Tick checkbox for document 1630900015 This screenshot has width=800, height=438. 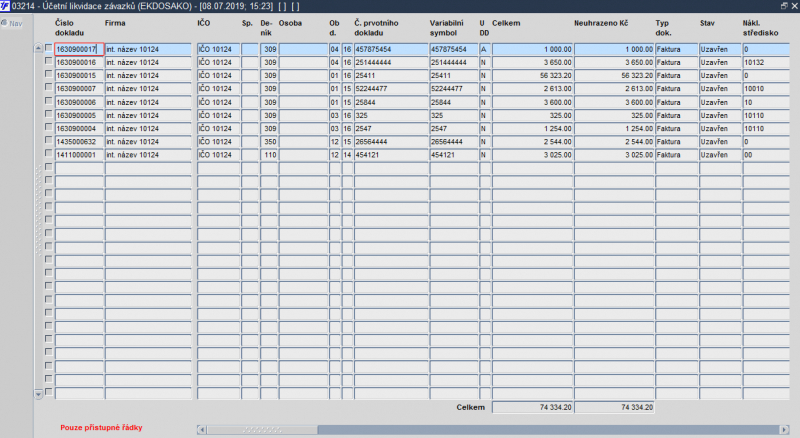48,74
